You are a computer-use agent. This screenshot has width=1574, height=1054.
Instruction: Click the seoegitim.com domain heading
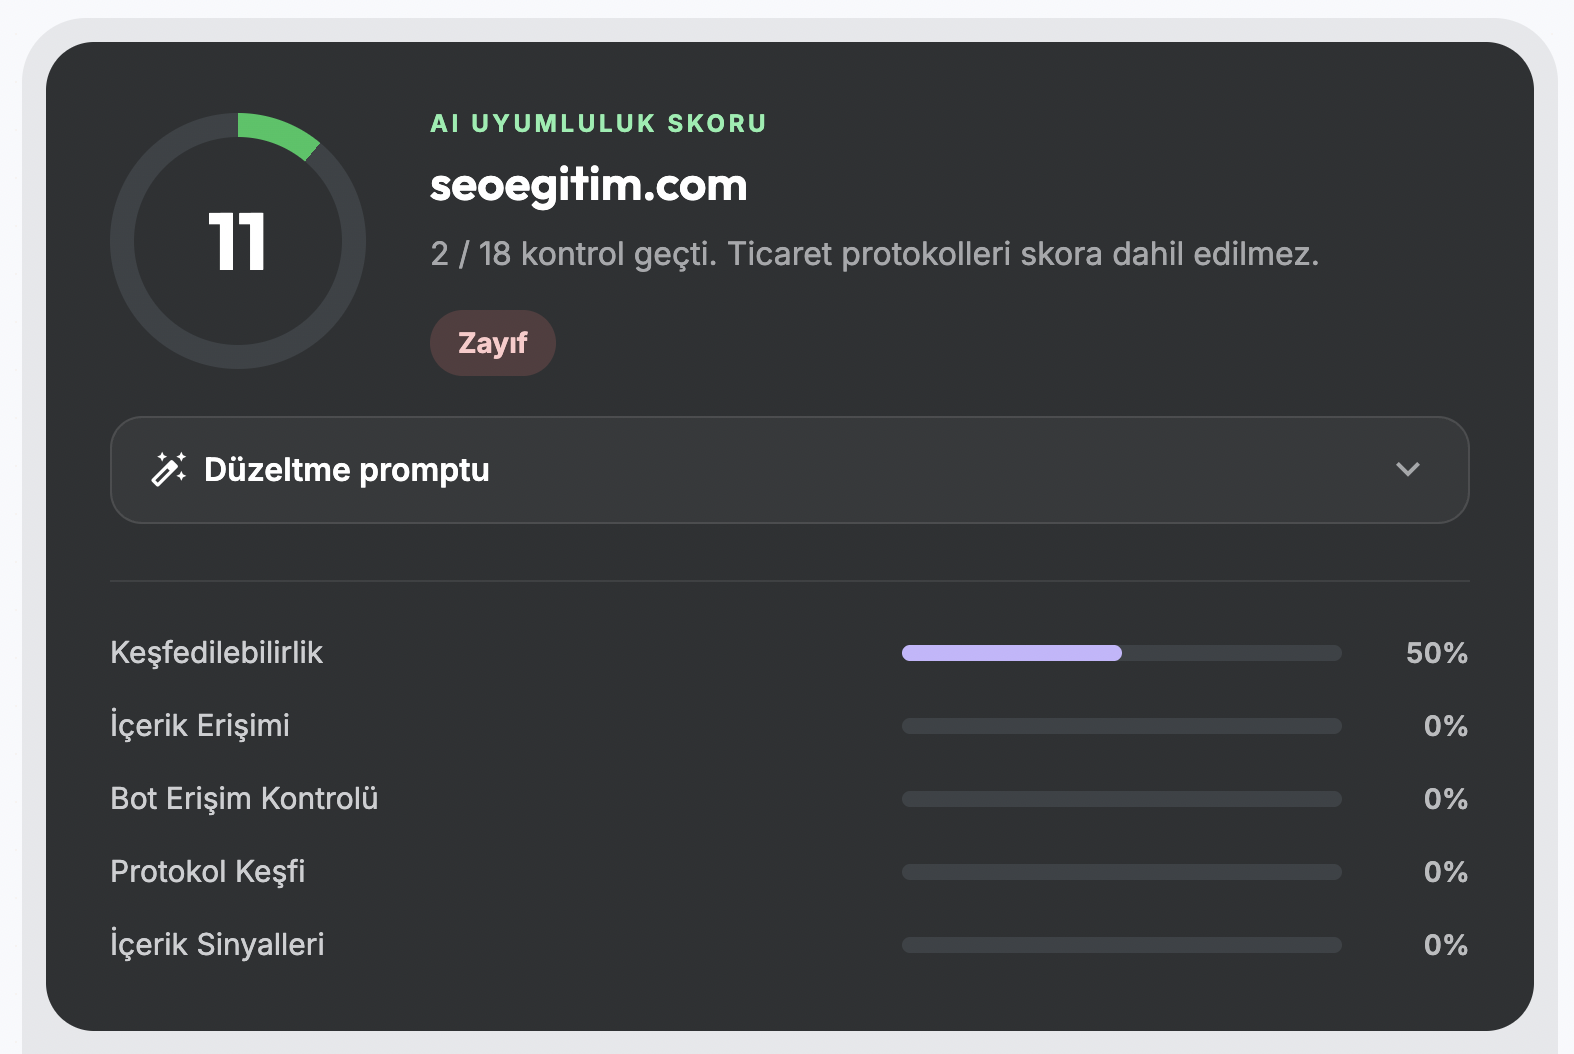pos(588,186)
